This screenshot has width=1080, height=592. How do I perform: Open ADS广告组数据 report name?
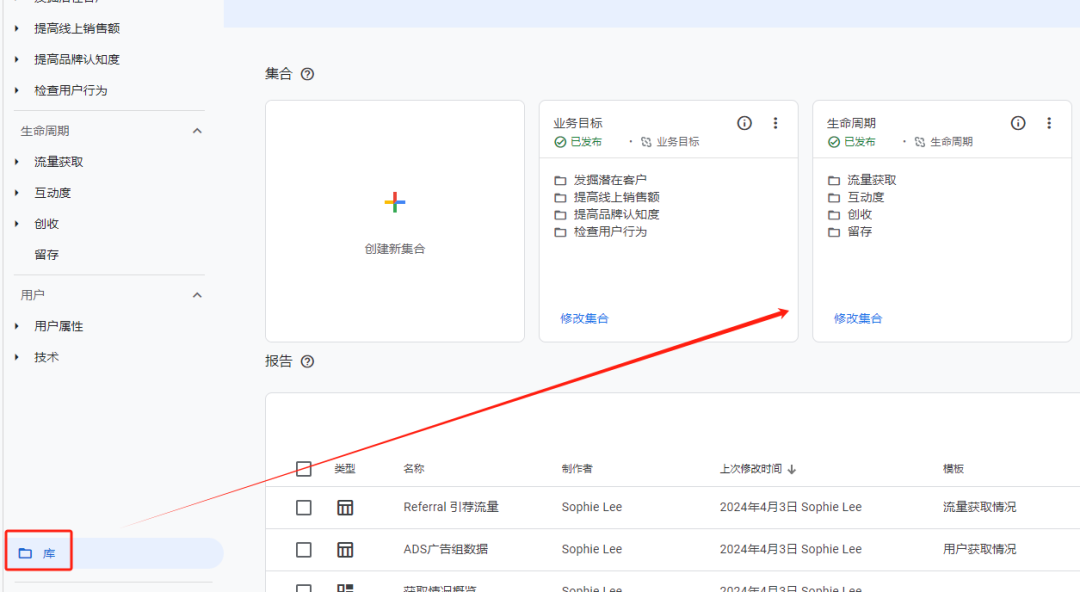[x=446, y=549]
